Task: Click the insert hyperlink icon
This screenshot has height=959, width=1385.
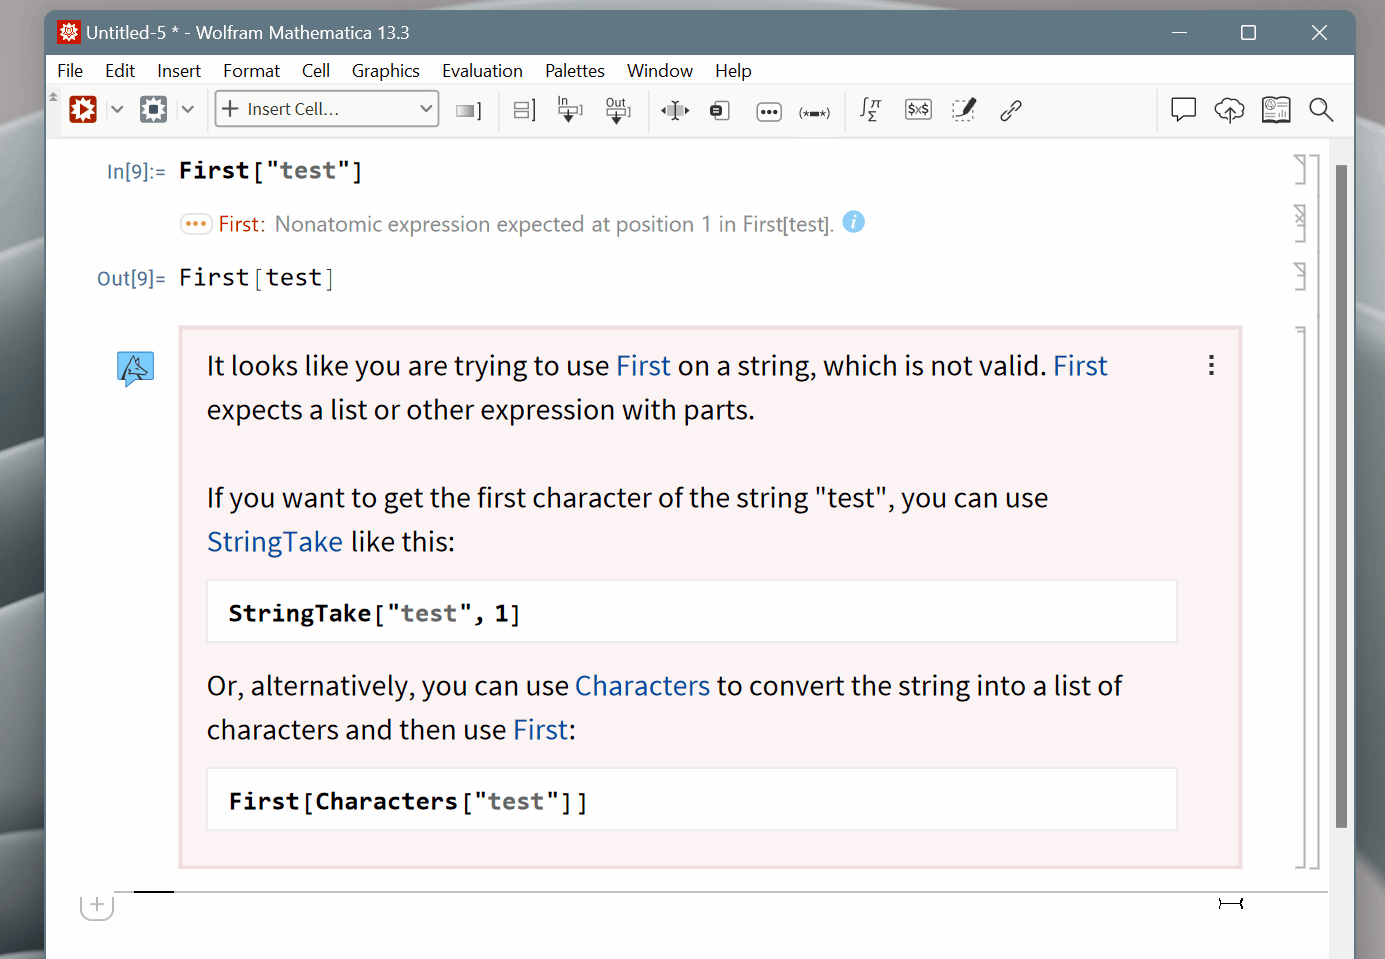Action: (x=1011, y=110)
